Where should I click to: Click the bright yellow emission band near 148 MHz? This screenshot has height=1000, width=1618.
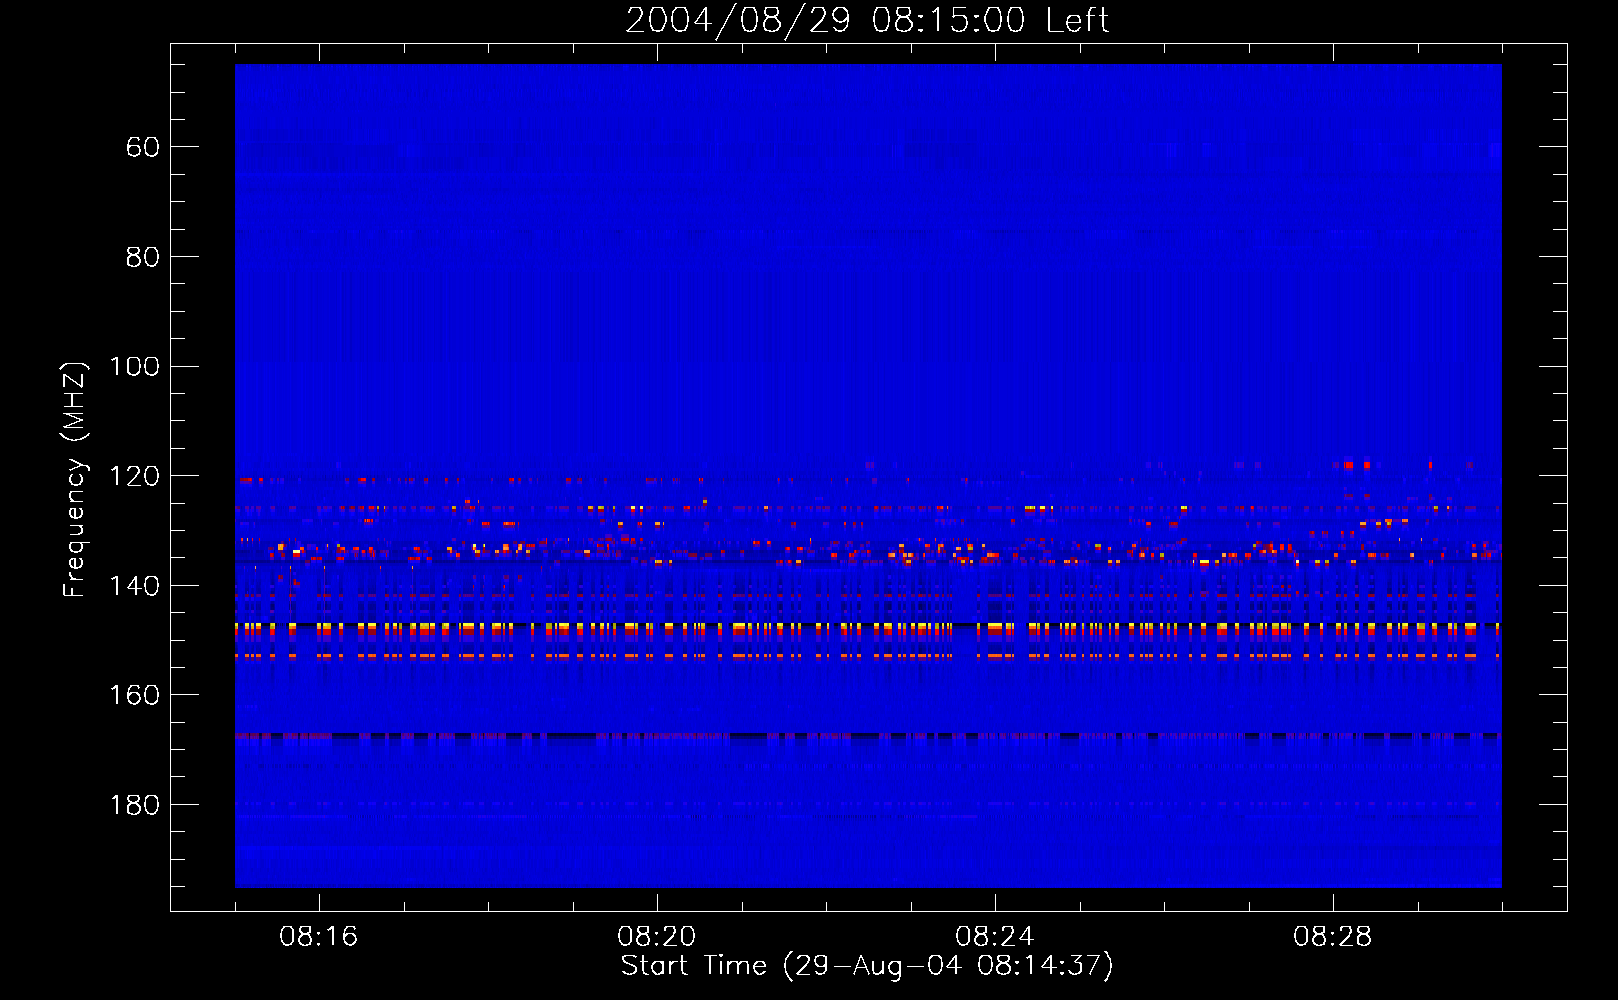868,629
